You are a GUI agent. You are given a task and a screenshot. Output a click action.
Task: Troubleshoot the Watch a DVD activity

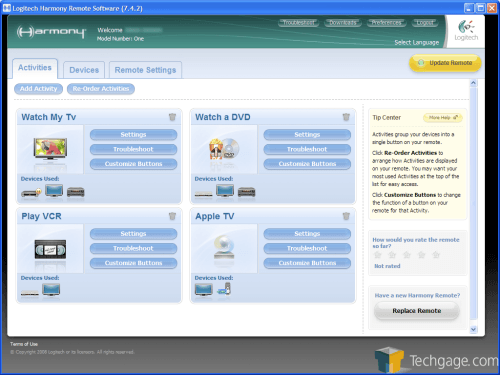point(307,149)
